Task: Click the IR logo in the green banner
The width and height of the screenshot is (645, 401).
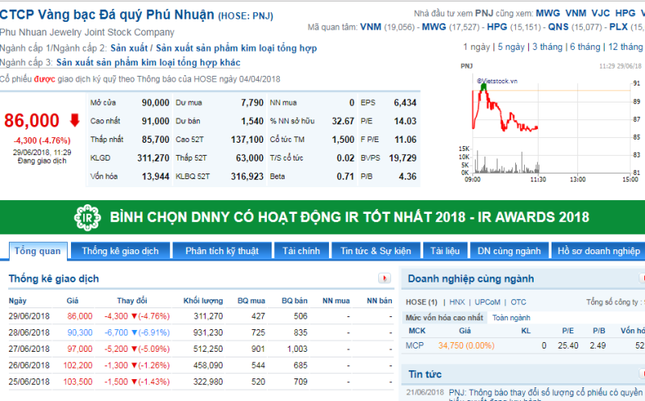Action: point(87,217)
